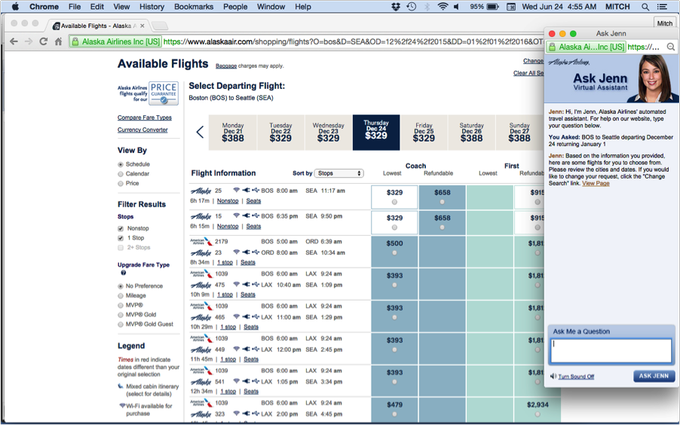The height and width of the screenshot is (425, 680).
Task: Click Chrome's forward arrow
Action: [x=29, y=42]
